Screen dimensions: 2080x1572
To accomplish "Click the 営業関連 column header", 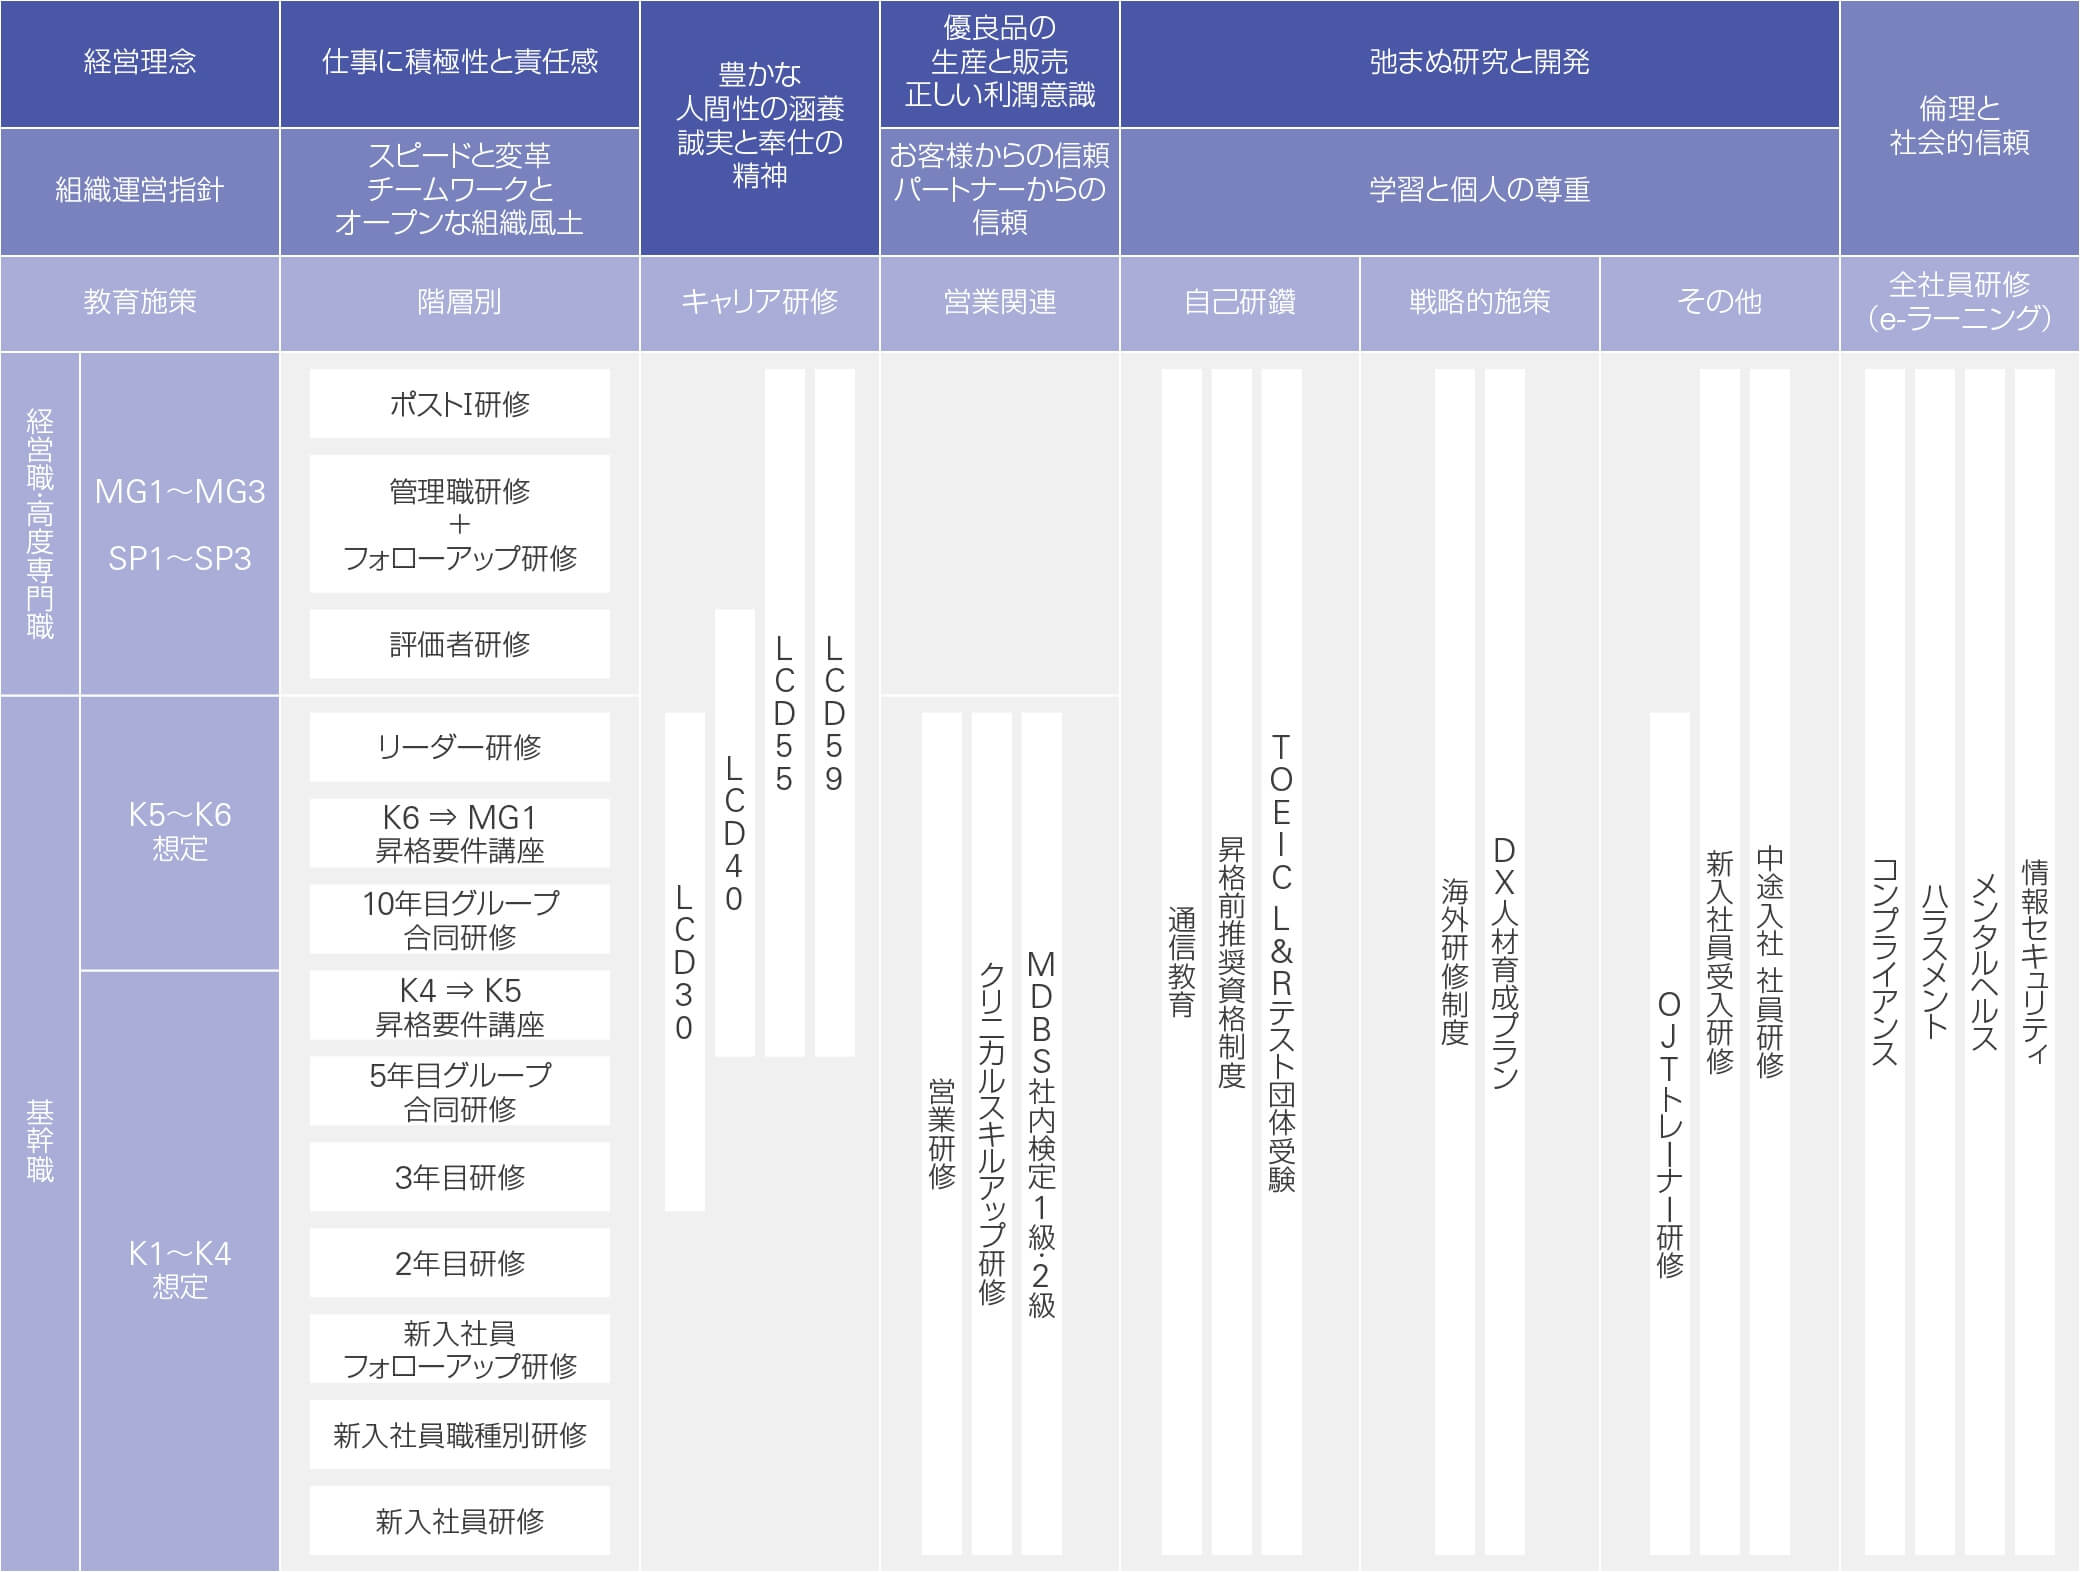I will tap(1000, 303).
